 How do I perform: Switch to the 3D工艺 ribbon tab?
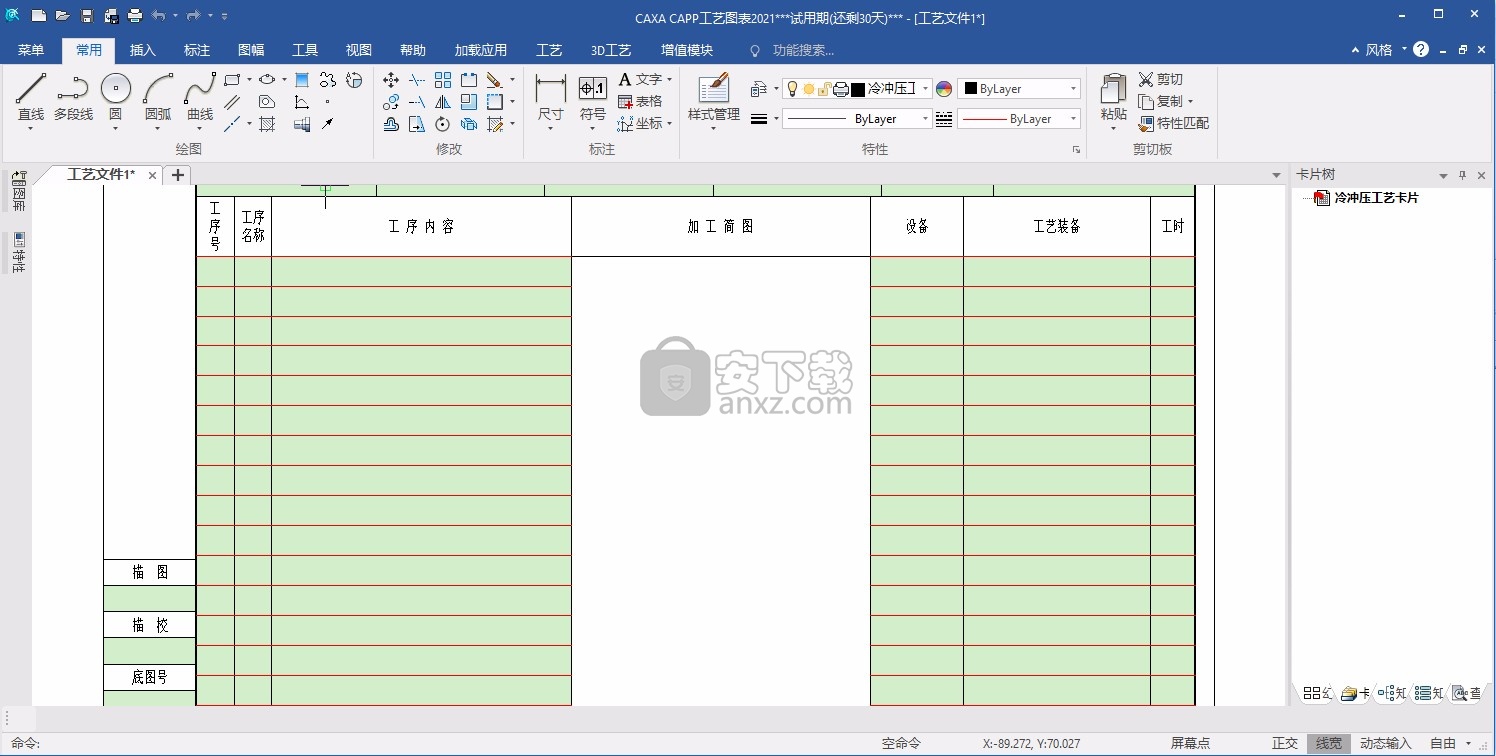coord(611,50)
